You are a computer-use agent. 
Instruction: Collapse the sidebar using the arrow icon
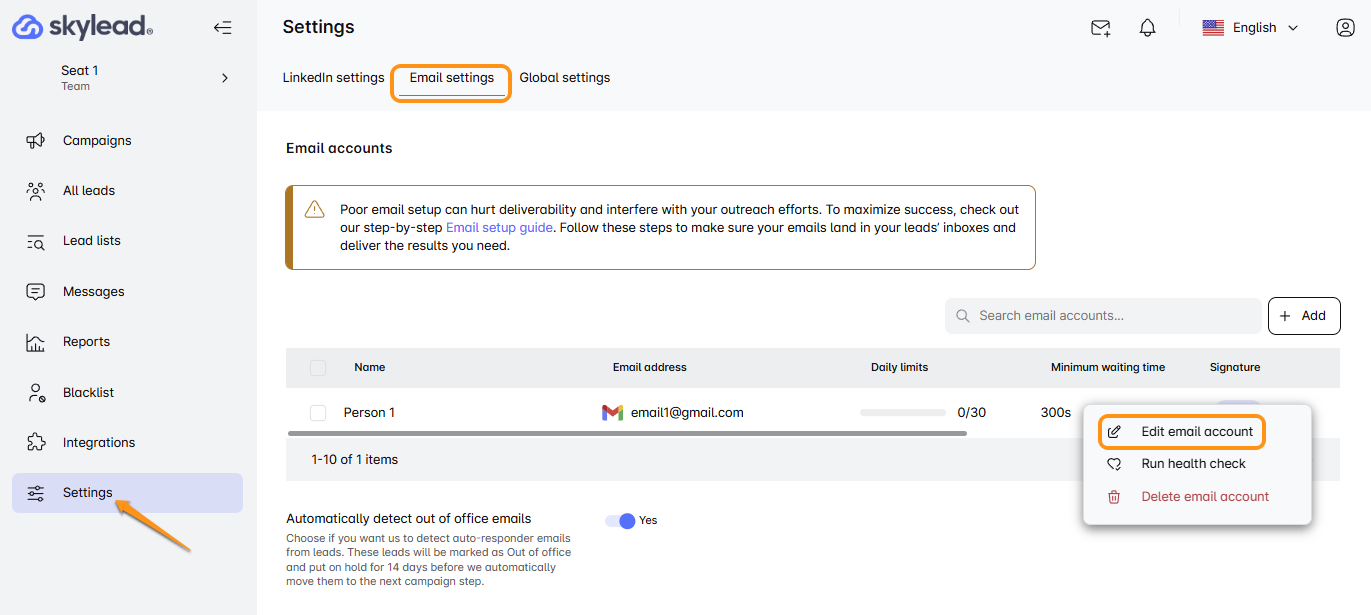pos(222,28)
